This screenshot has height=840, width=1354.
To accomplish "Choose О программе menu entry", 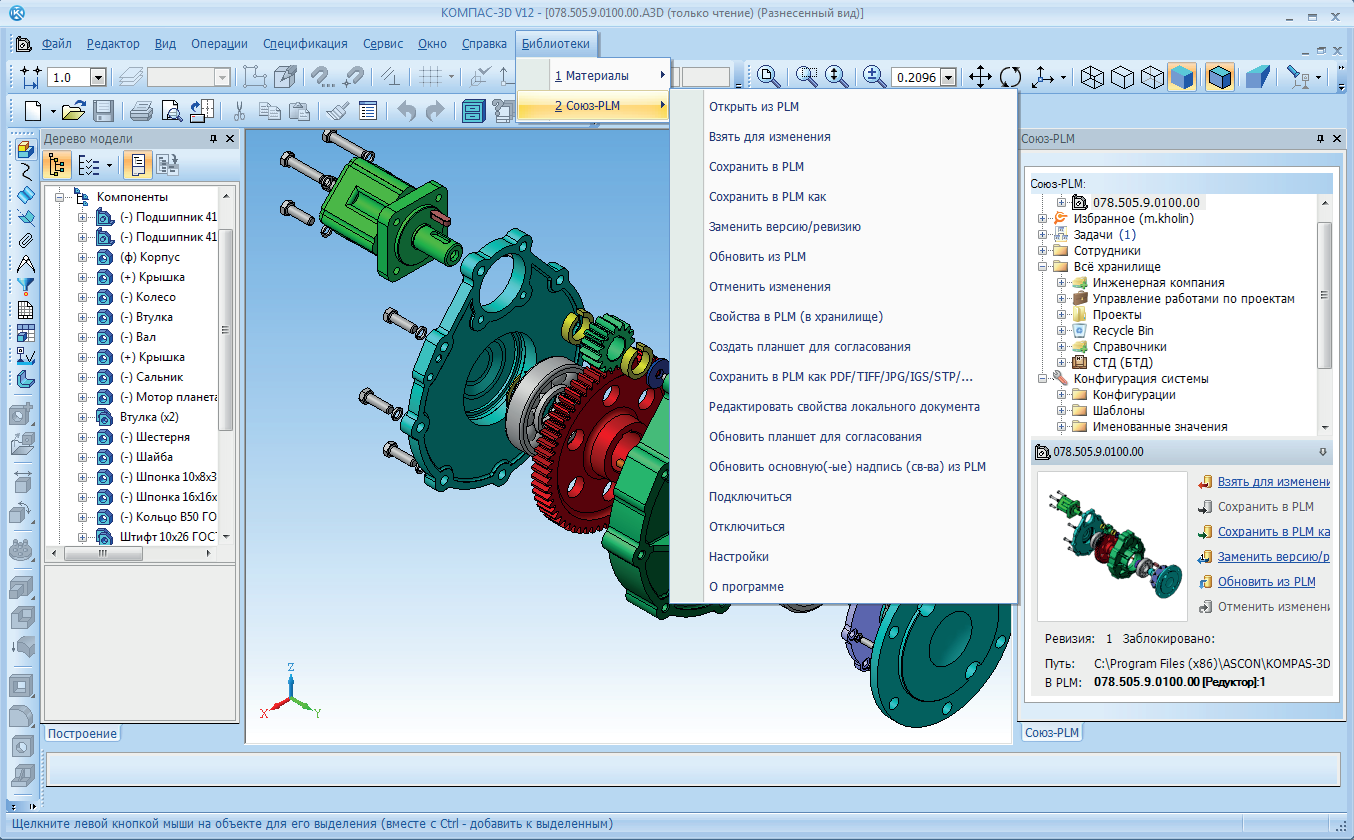I will [844, 586].
